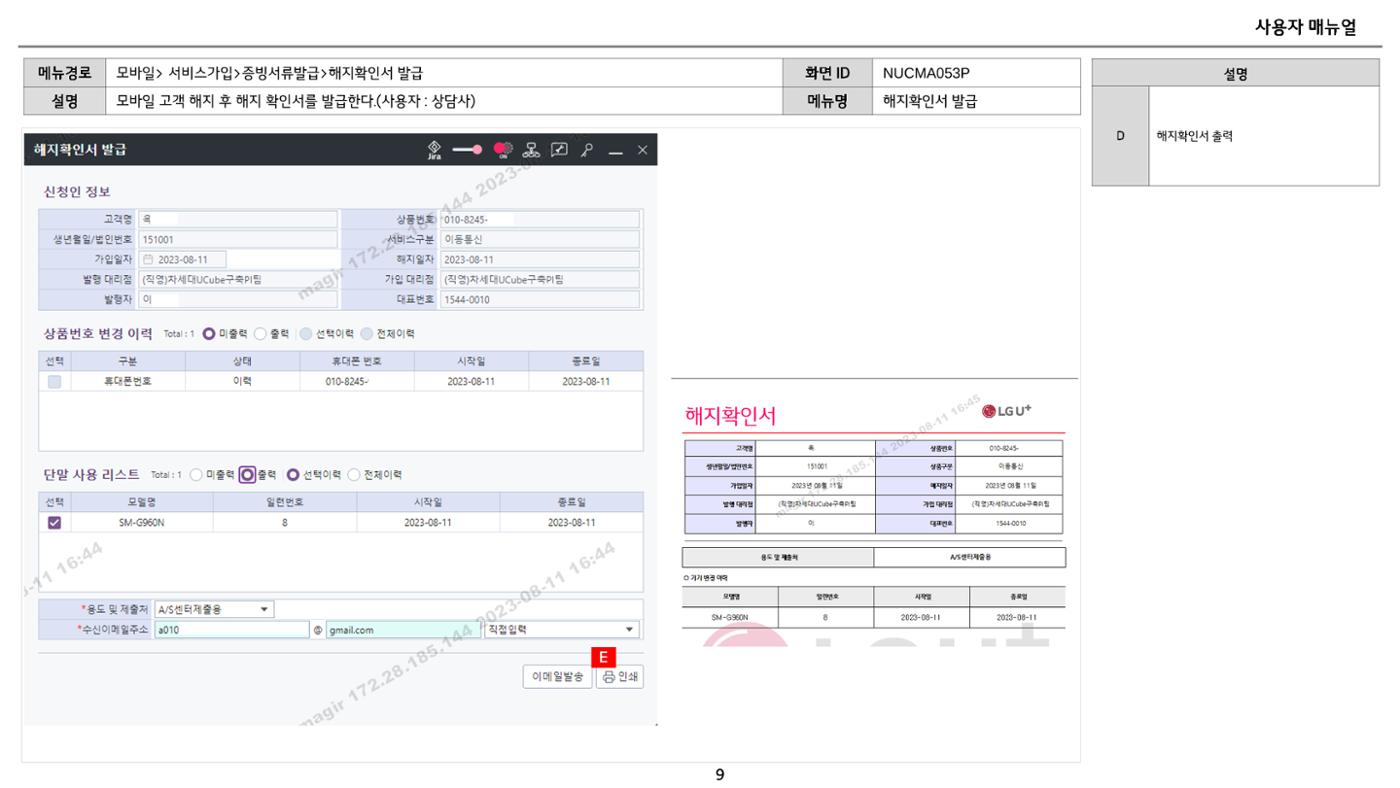Click the 인쇄 print button
This screenshot has width=1400, height=788.
620,677
